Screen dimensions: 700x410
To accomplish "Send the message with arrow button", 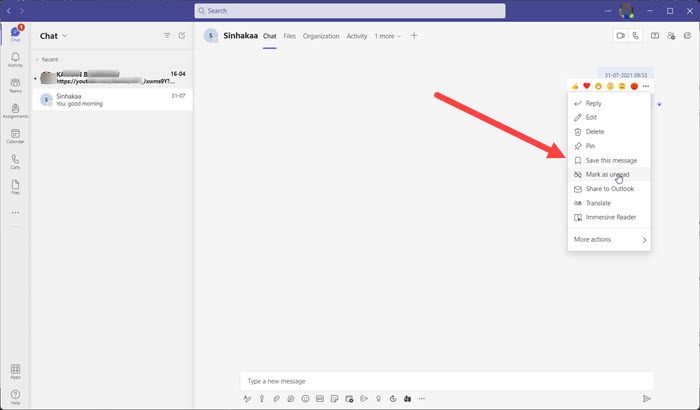I will point(646,398).
